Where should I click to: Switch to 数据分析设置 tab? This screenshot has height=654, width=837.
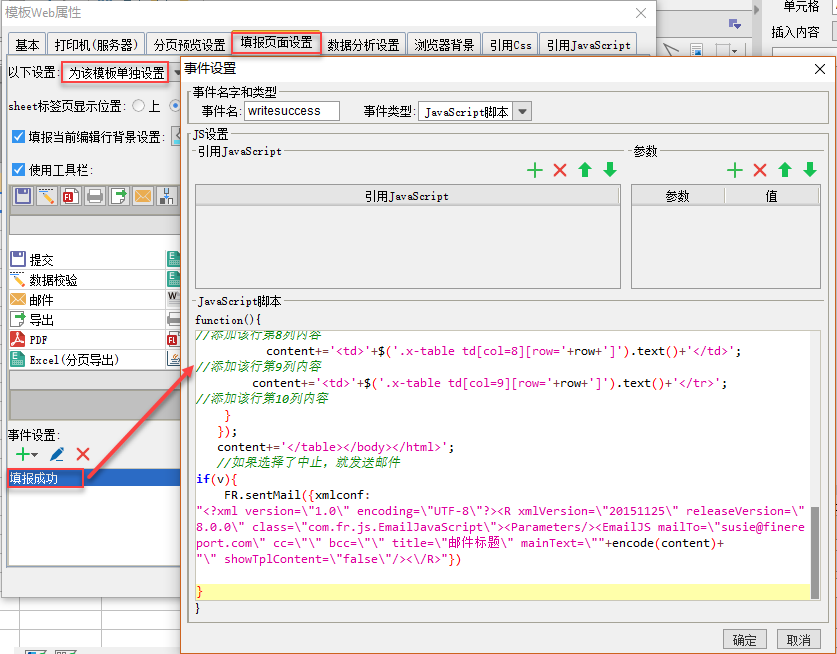[x=363, y=45]
